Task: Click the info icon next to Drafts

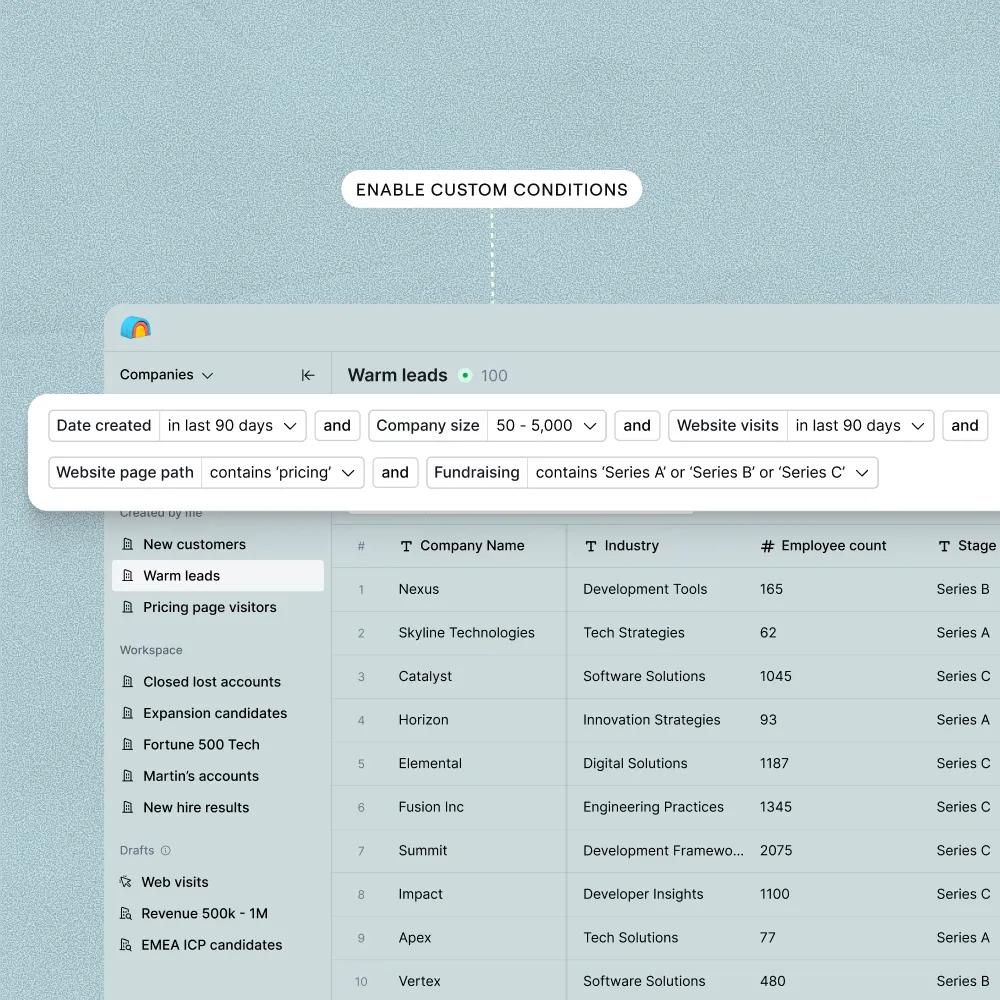Action: [x=166, y=850]
